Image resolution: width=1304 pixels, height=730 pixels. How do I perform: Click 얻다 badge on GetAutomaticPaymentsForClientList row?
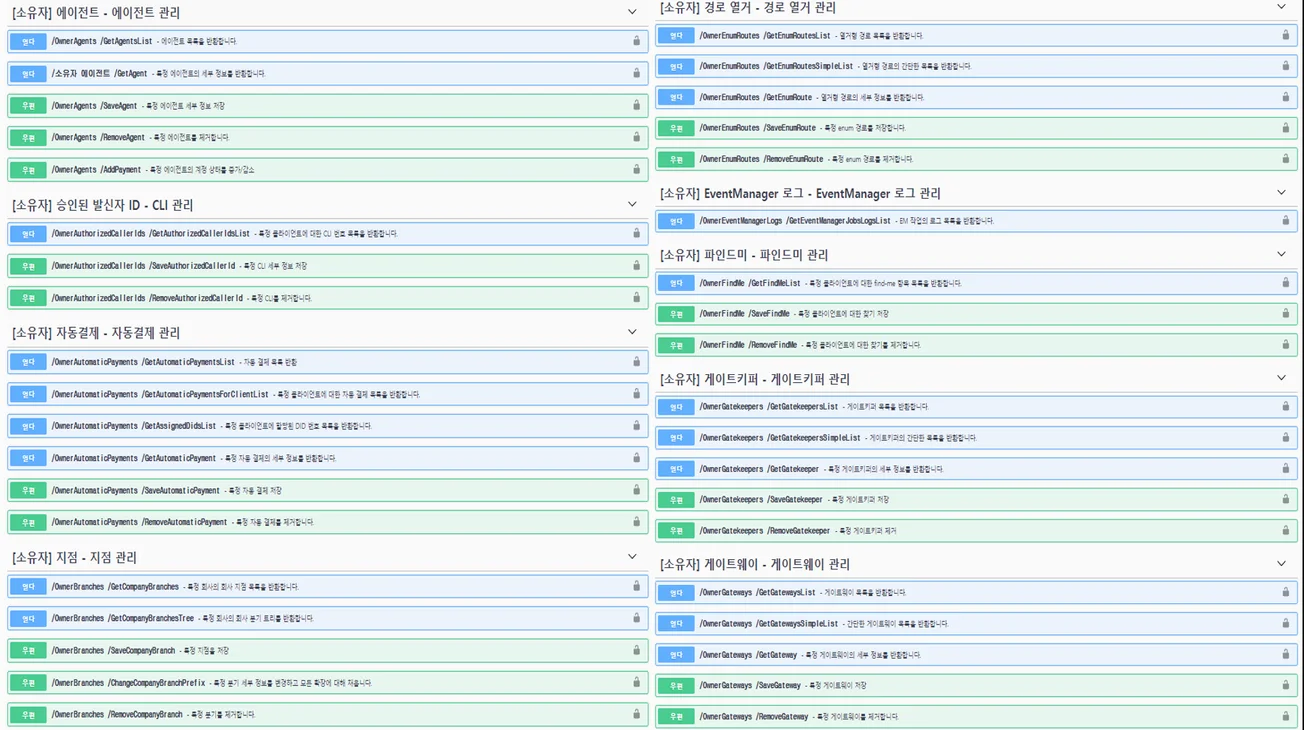click(28, 394)
